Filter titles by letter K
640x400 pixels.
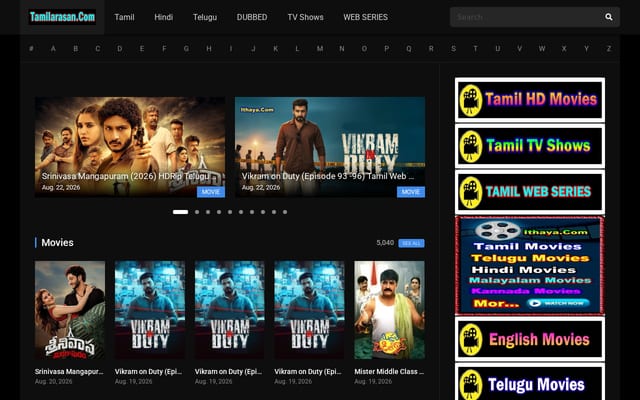pyautogui.click(x=276, y=49)
